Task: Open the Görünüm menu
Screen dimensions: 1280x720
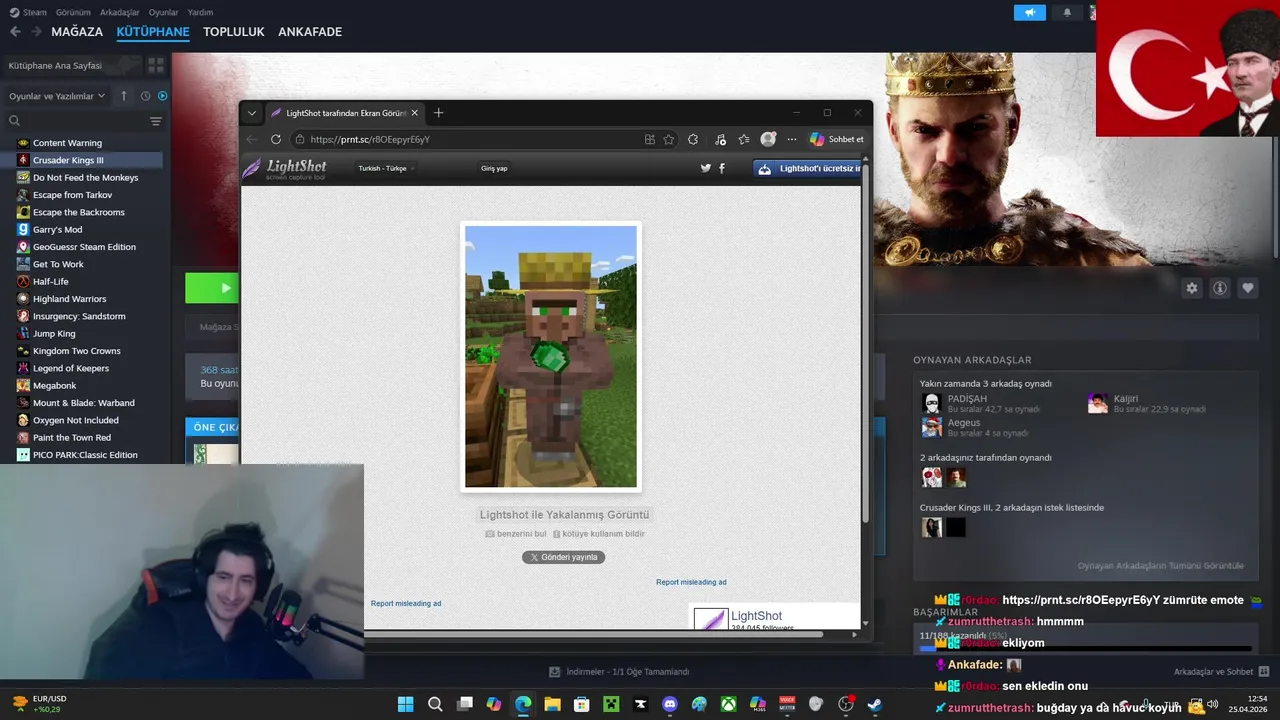Action: coord(73,12)
